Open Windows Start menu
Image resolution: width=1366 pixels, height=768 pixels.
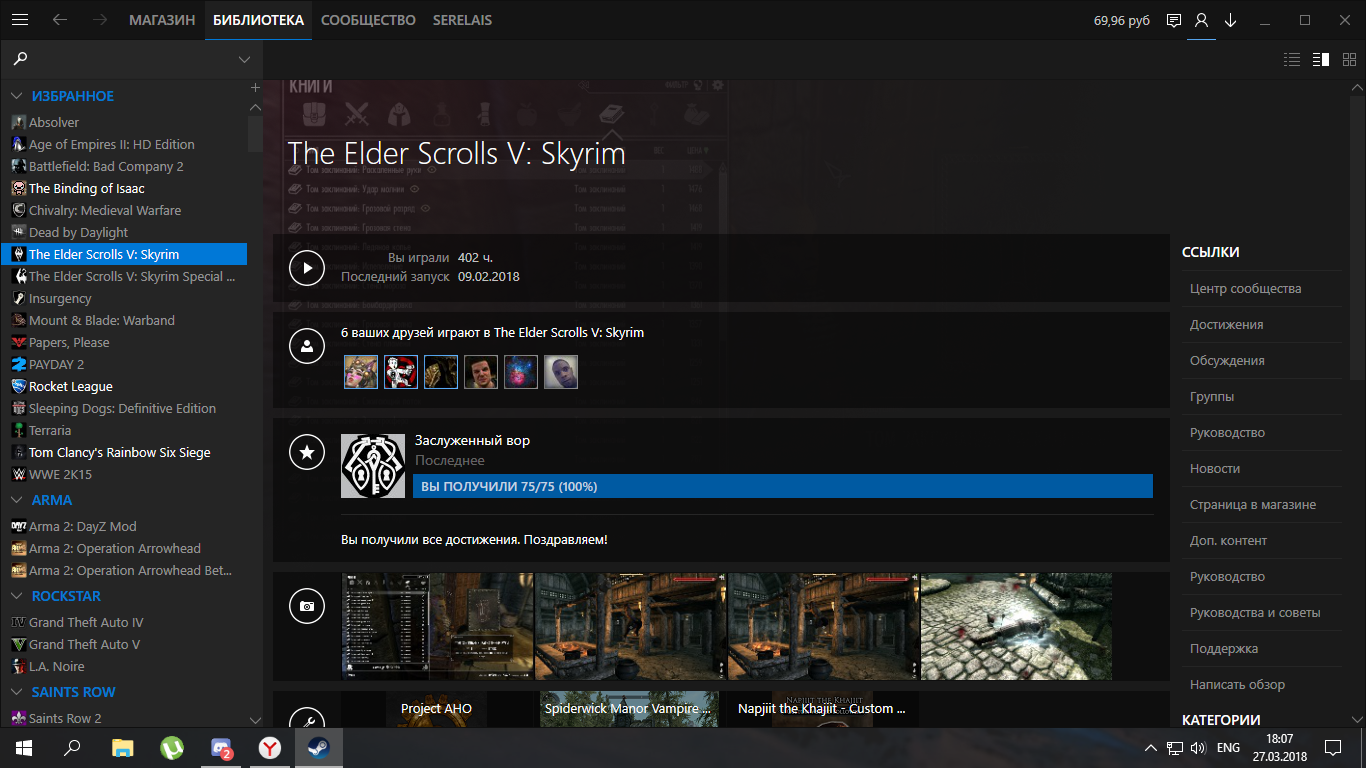click(24, 747)
